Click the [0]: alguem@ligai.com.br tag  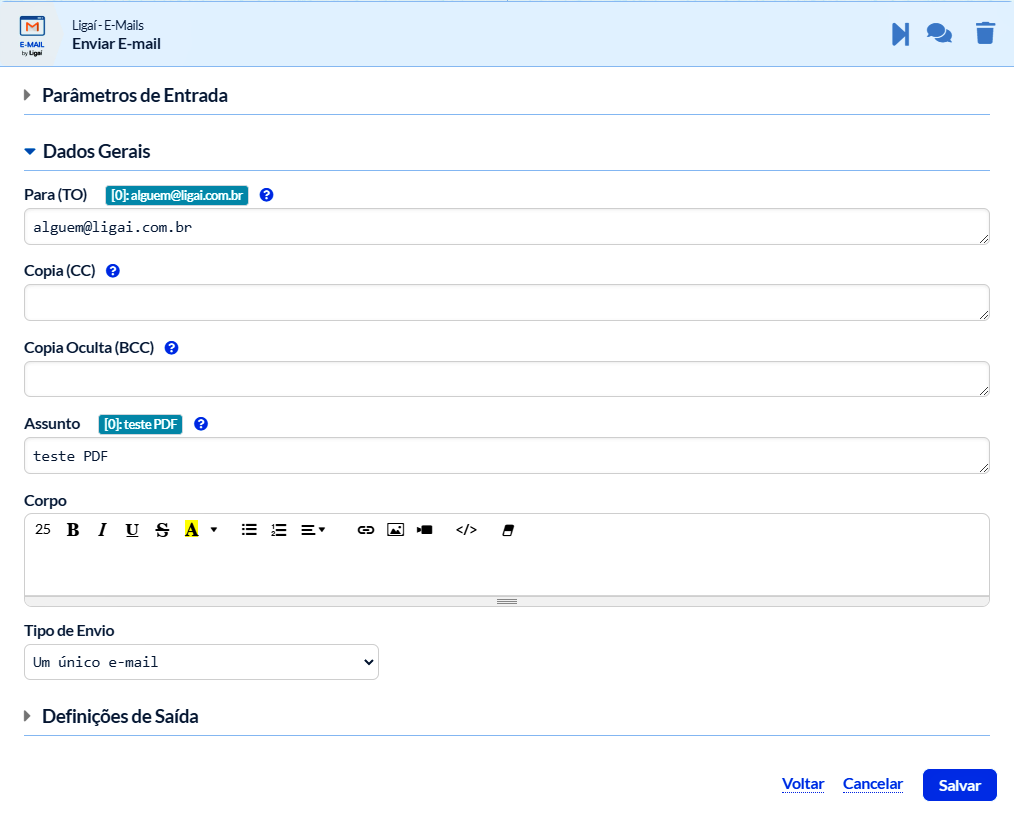[177, 195]
